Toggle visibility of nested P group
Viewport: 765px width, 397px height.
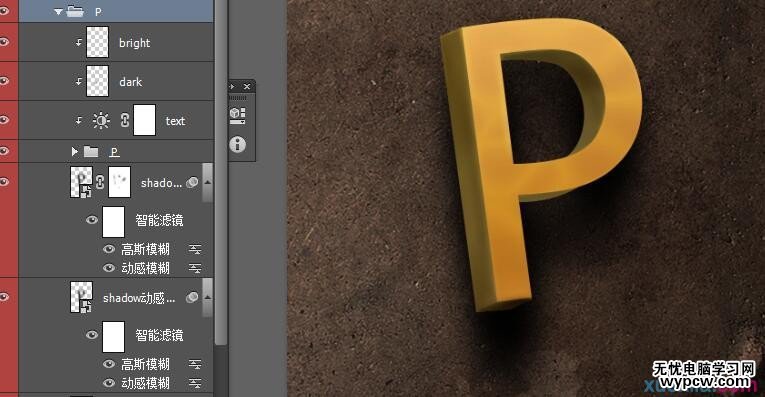click(5, 151)
